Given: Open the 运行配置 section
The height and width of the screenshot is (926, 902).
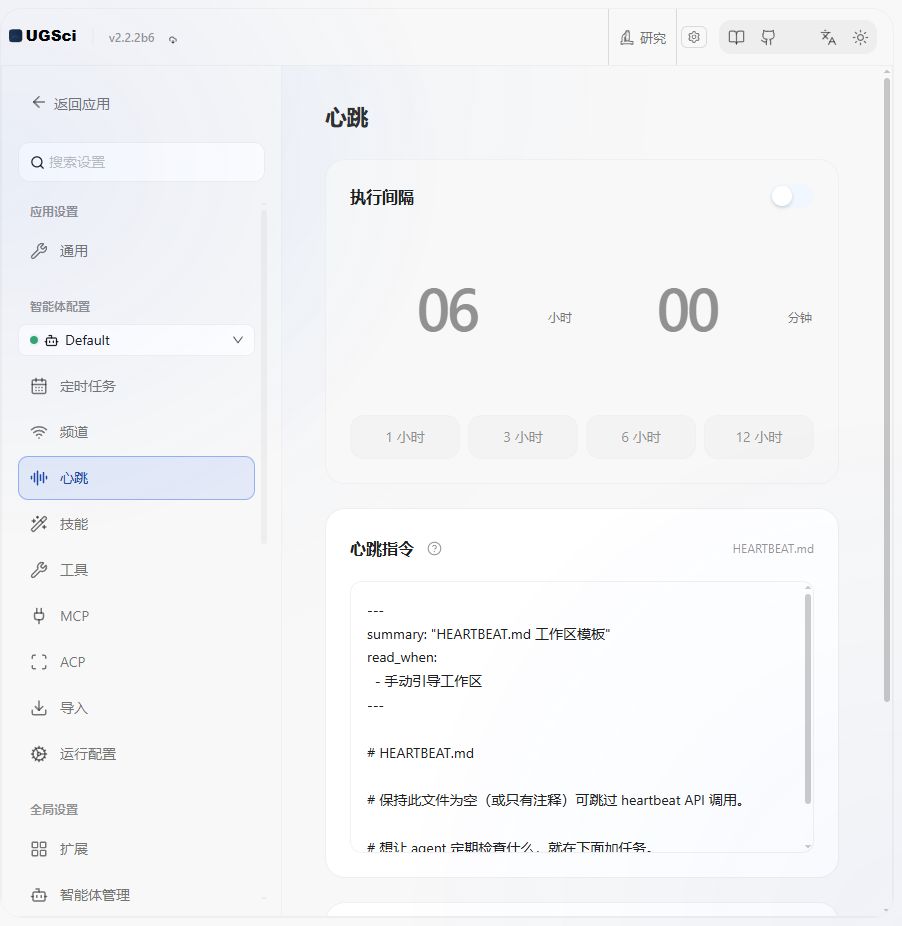Looking at the screenshot, I should 136,754.
